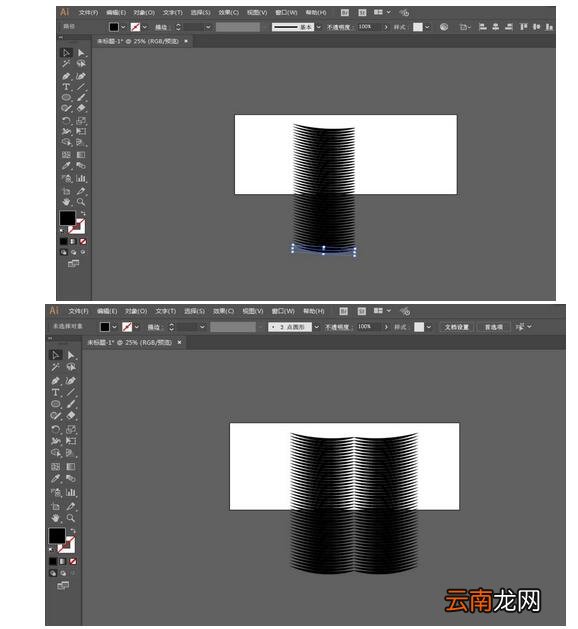Image resolution: width=578 pixels, height=629 pixels.
Task: Select the Eraser tool in lower window
Action: click(71, 416)
